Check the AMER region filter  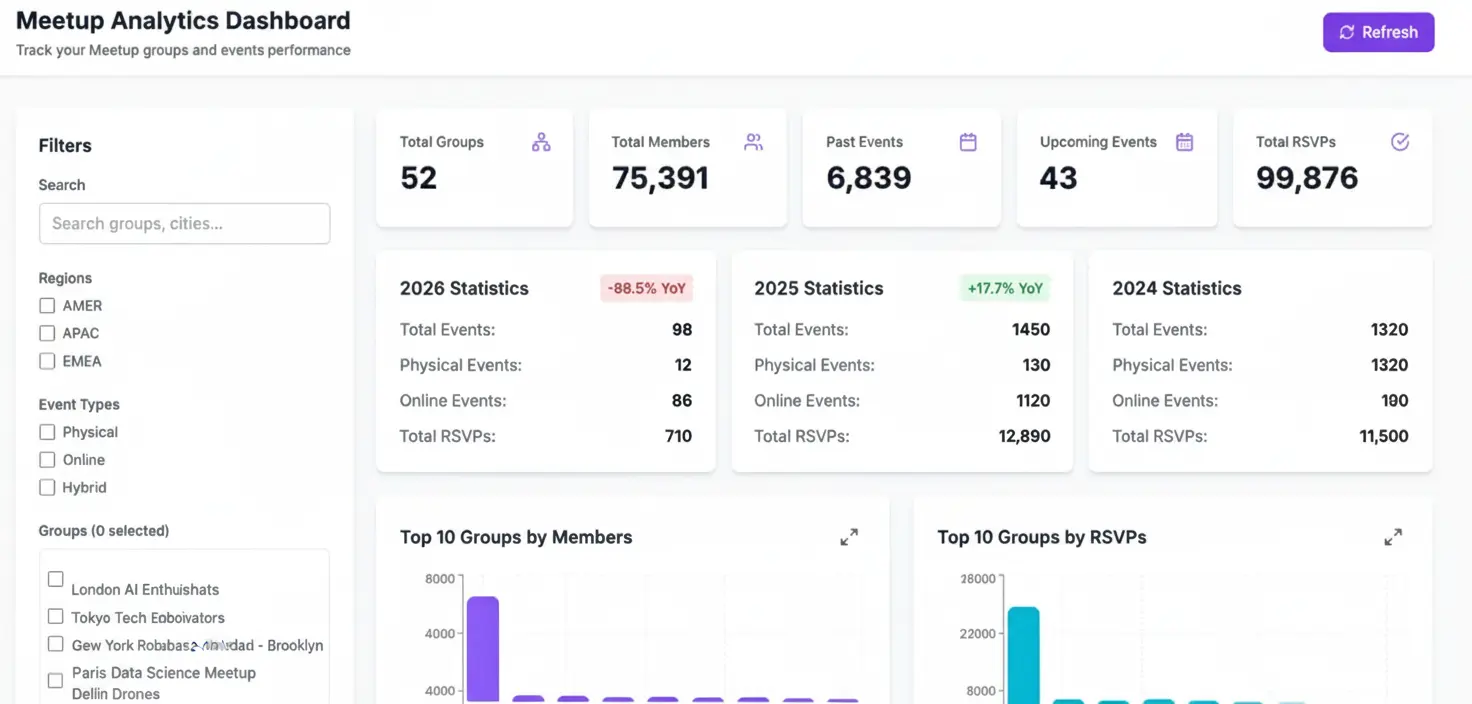(x=47, y=306)
